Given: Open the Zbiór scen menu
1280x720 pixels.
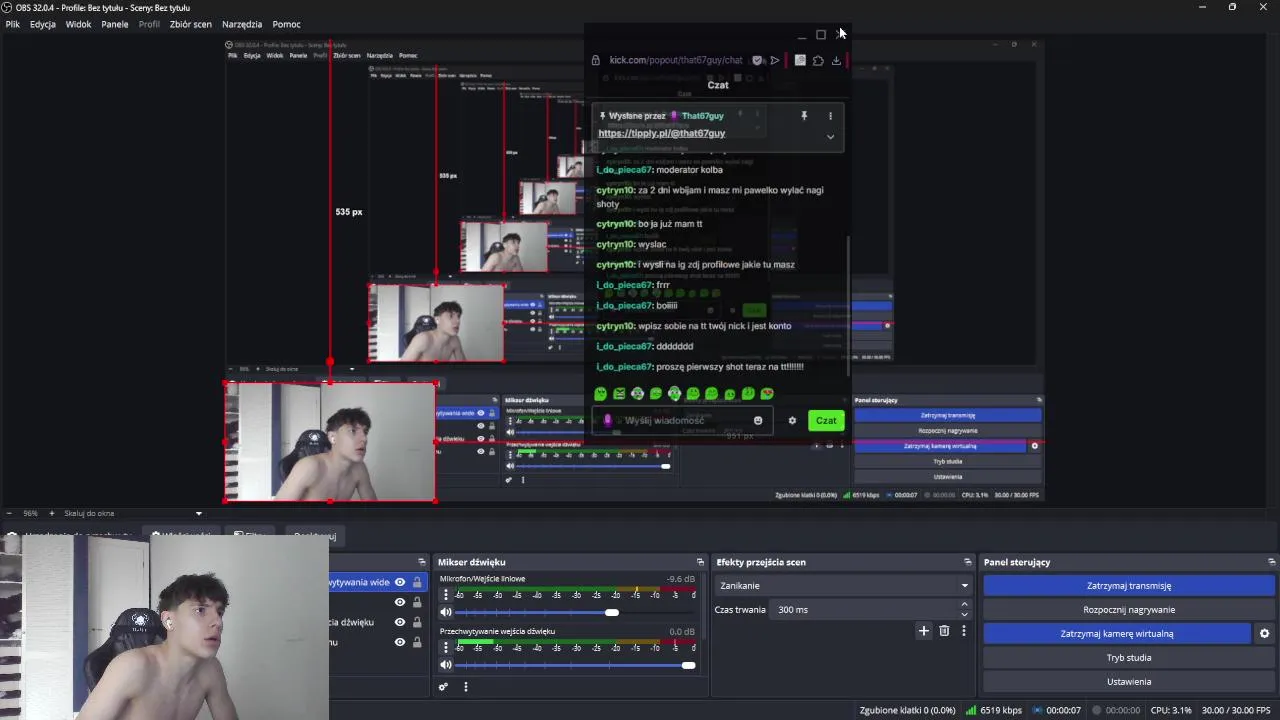Looking at the screenshot, I should (190, 24).
